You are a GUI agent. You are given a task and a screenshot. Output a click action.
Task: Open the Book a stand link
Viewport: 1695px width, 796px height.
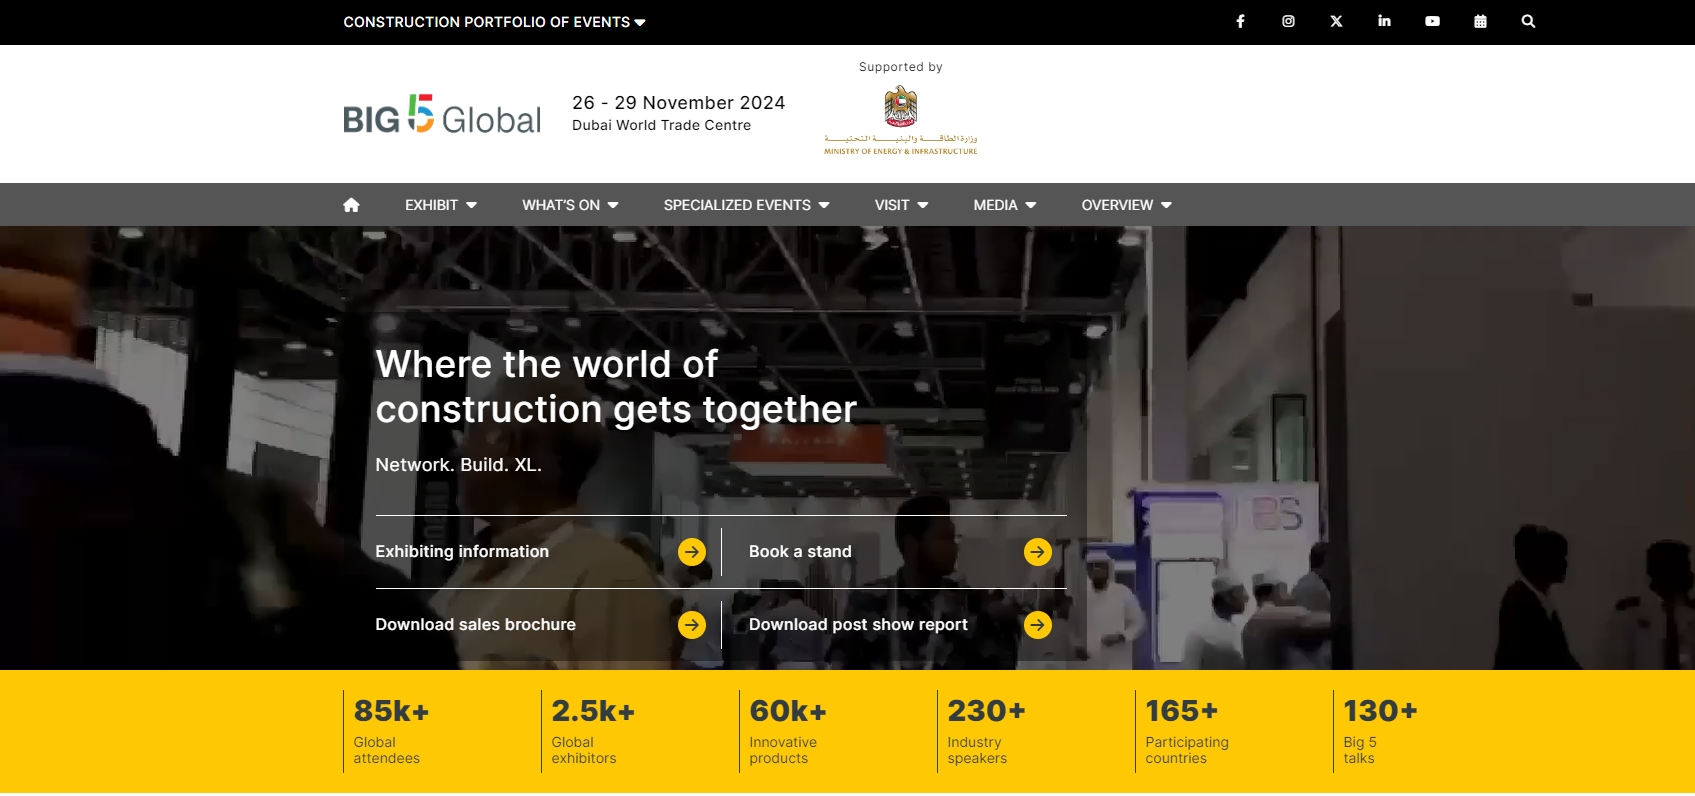click(800, 552)
